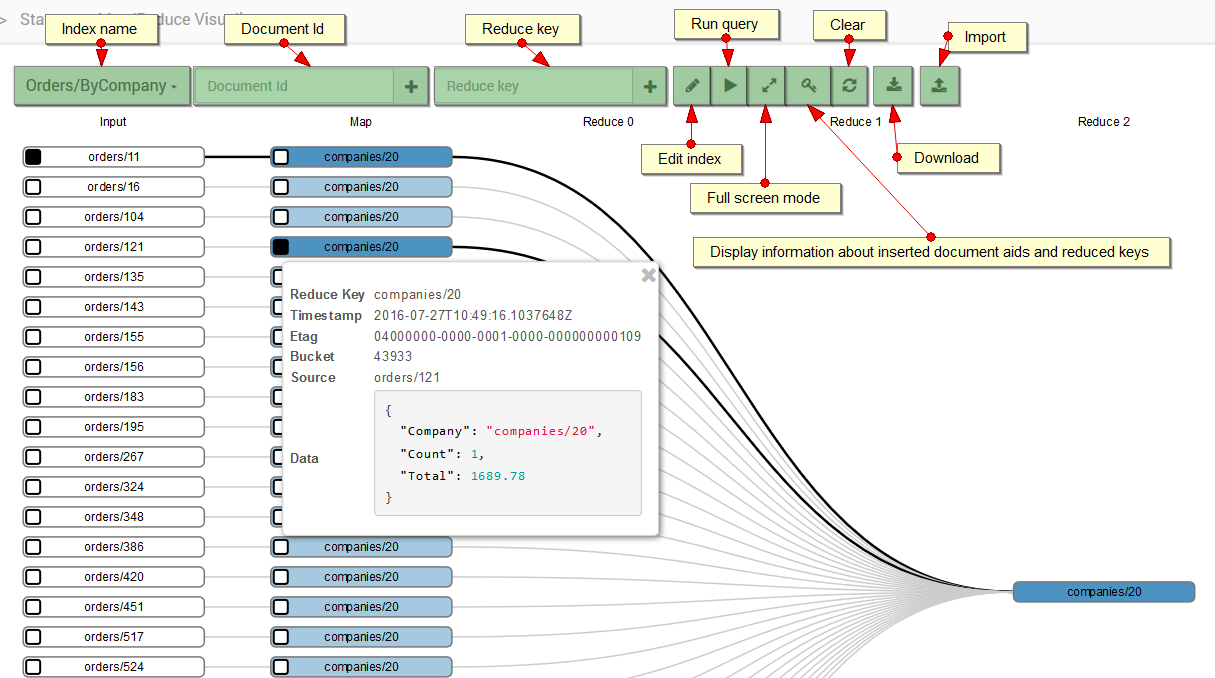Check the Map checkbox in orders/104 row

[281, 217]
